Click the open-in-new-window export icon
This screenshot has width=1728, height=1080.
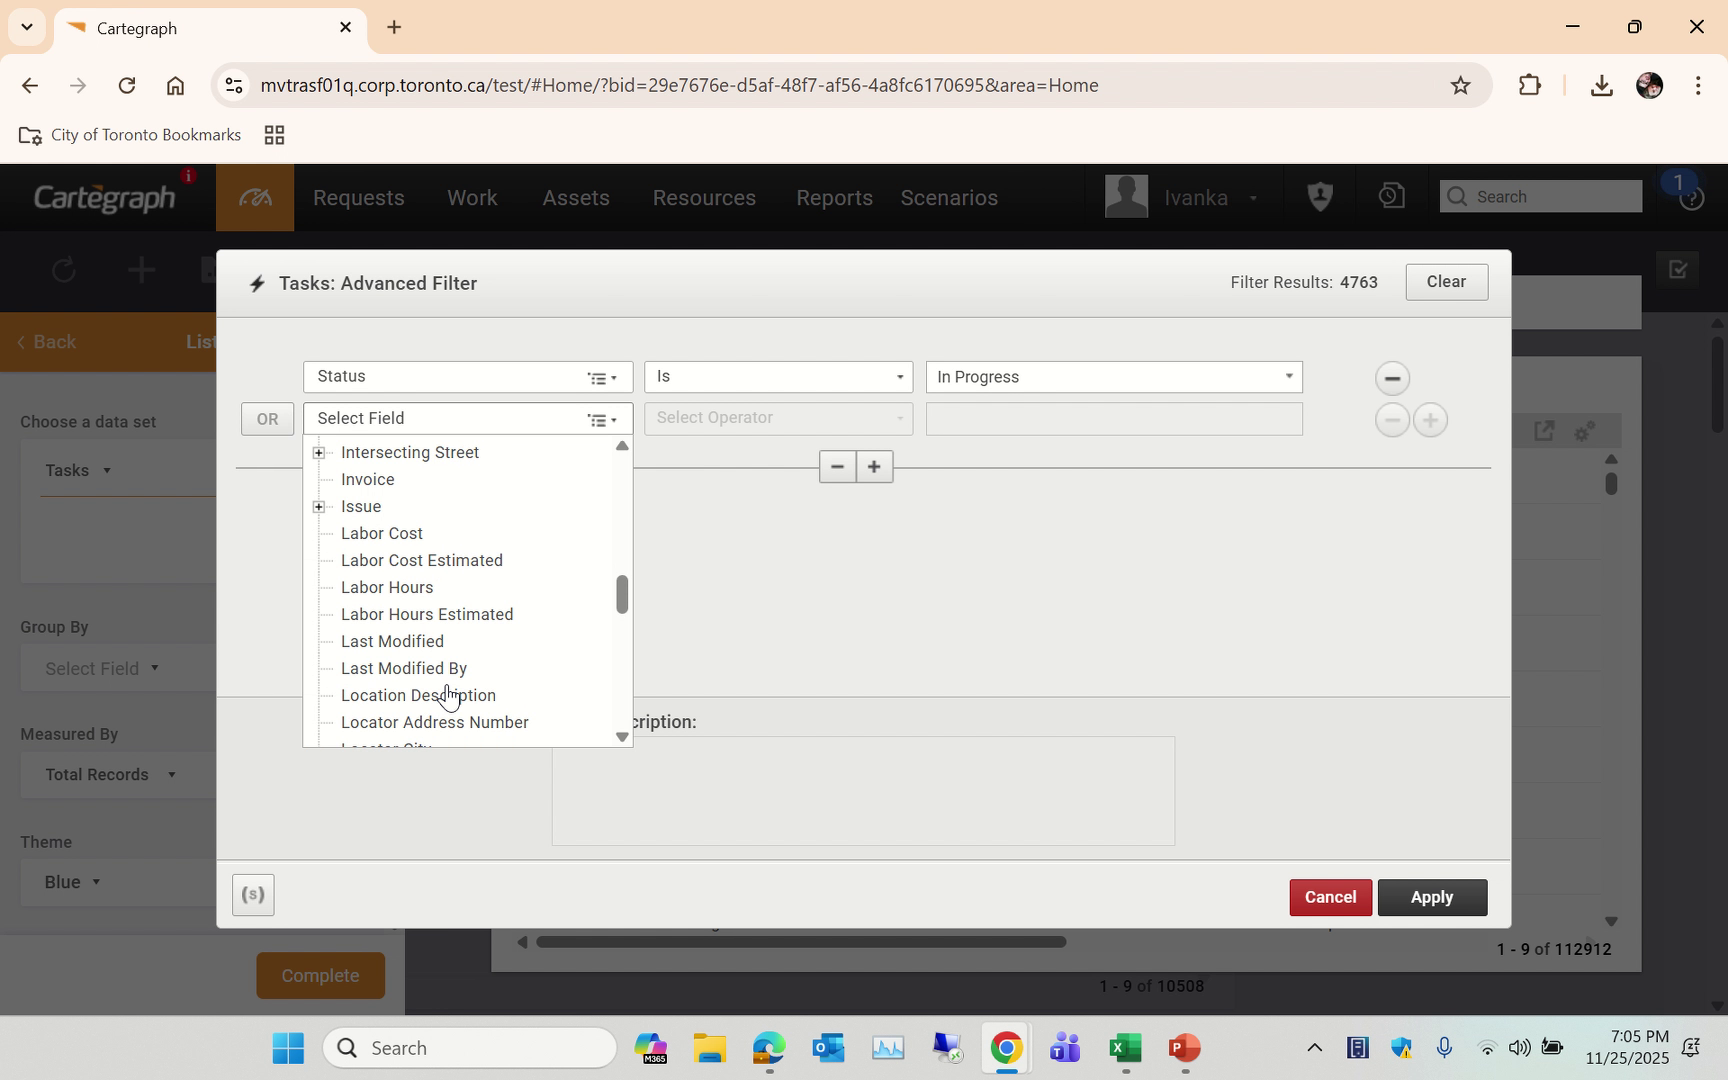(1544, 430)
